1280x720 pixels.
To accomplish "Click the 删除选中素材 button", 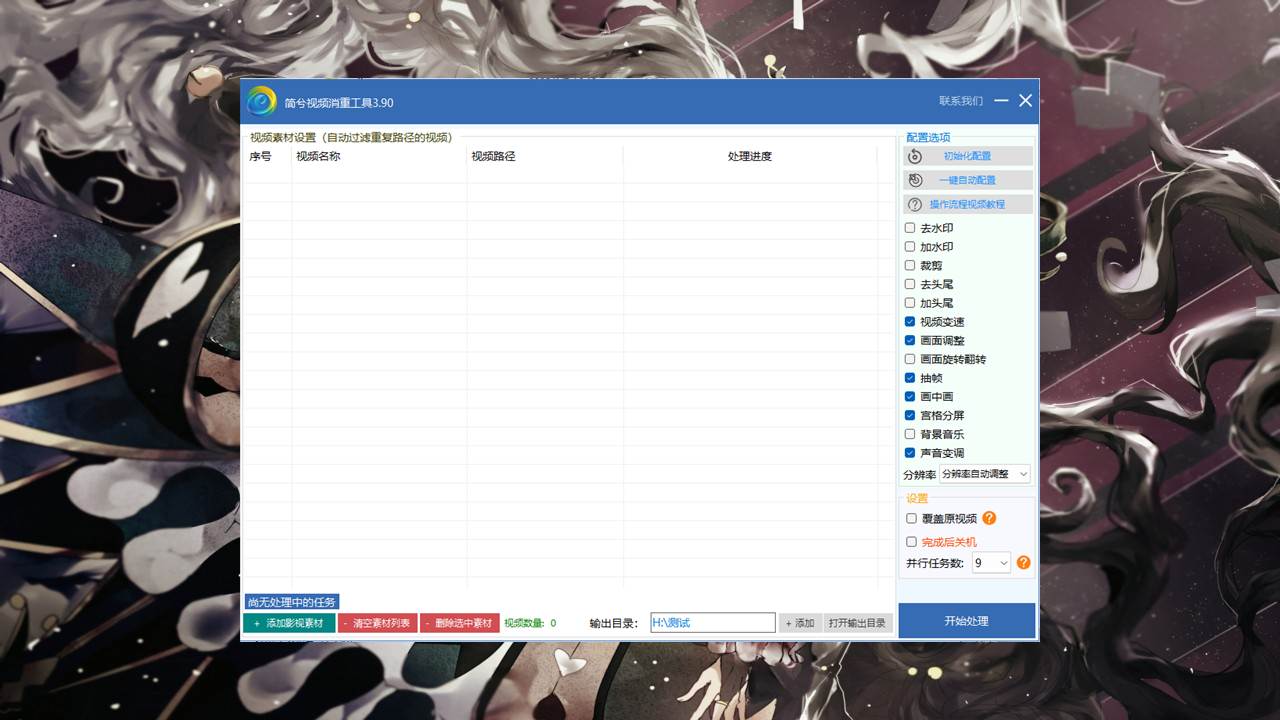I will [x=459, y=623].
